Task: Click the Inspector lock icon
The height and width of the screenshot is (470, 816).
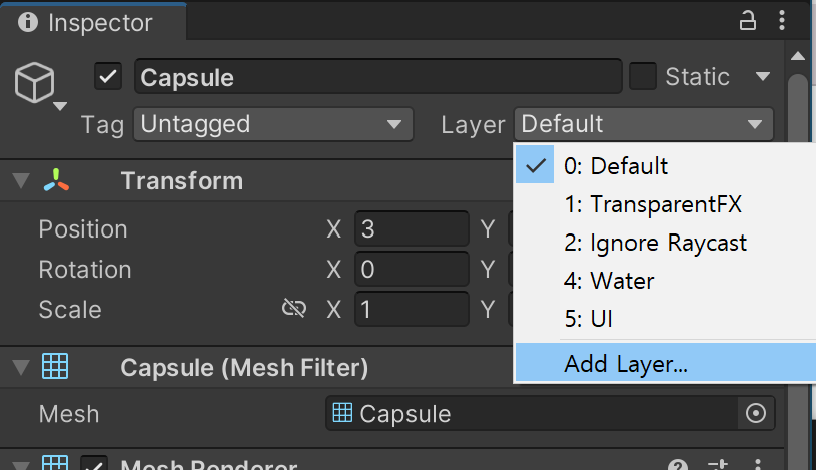Action: pos(748,21)
